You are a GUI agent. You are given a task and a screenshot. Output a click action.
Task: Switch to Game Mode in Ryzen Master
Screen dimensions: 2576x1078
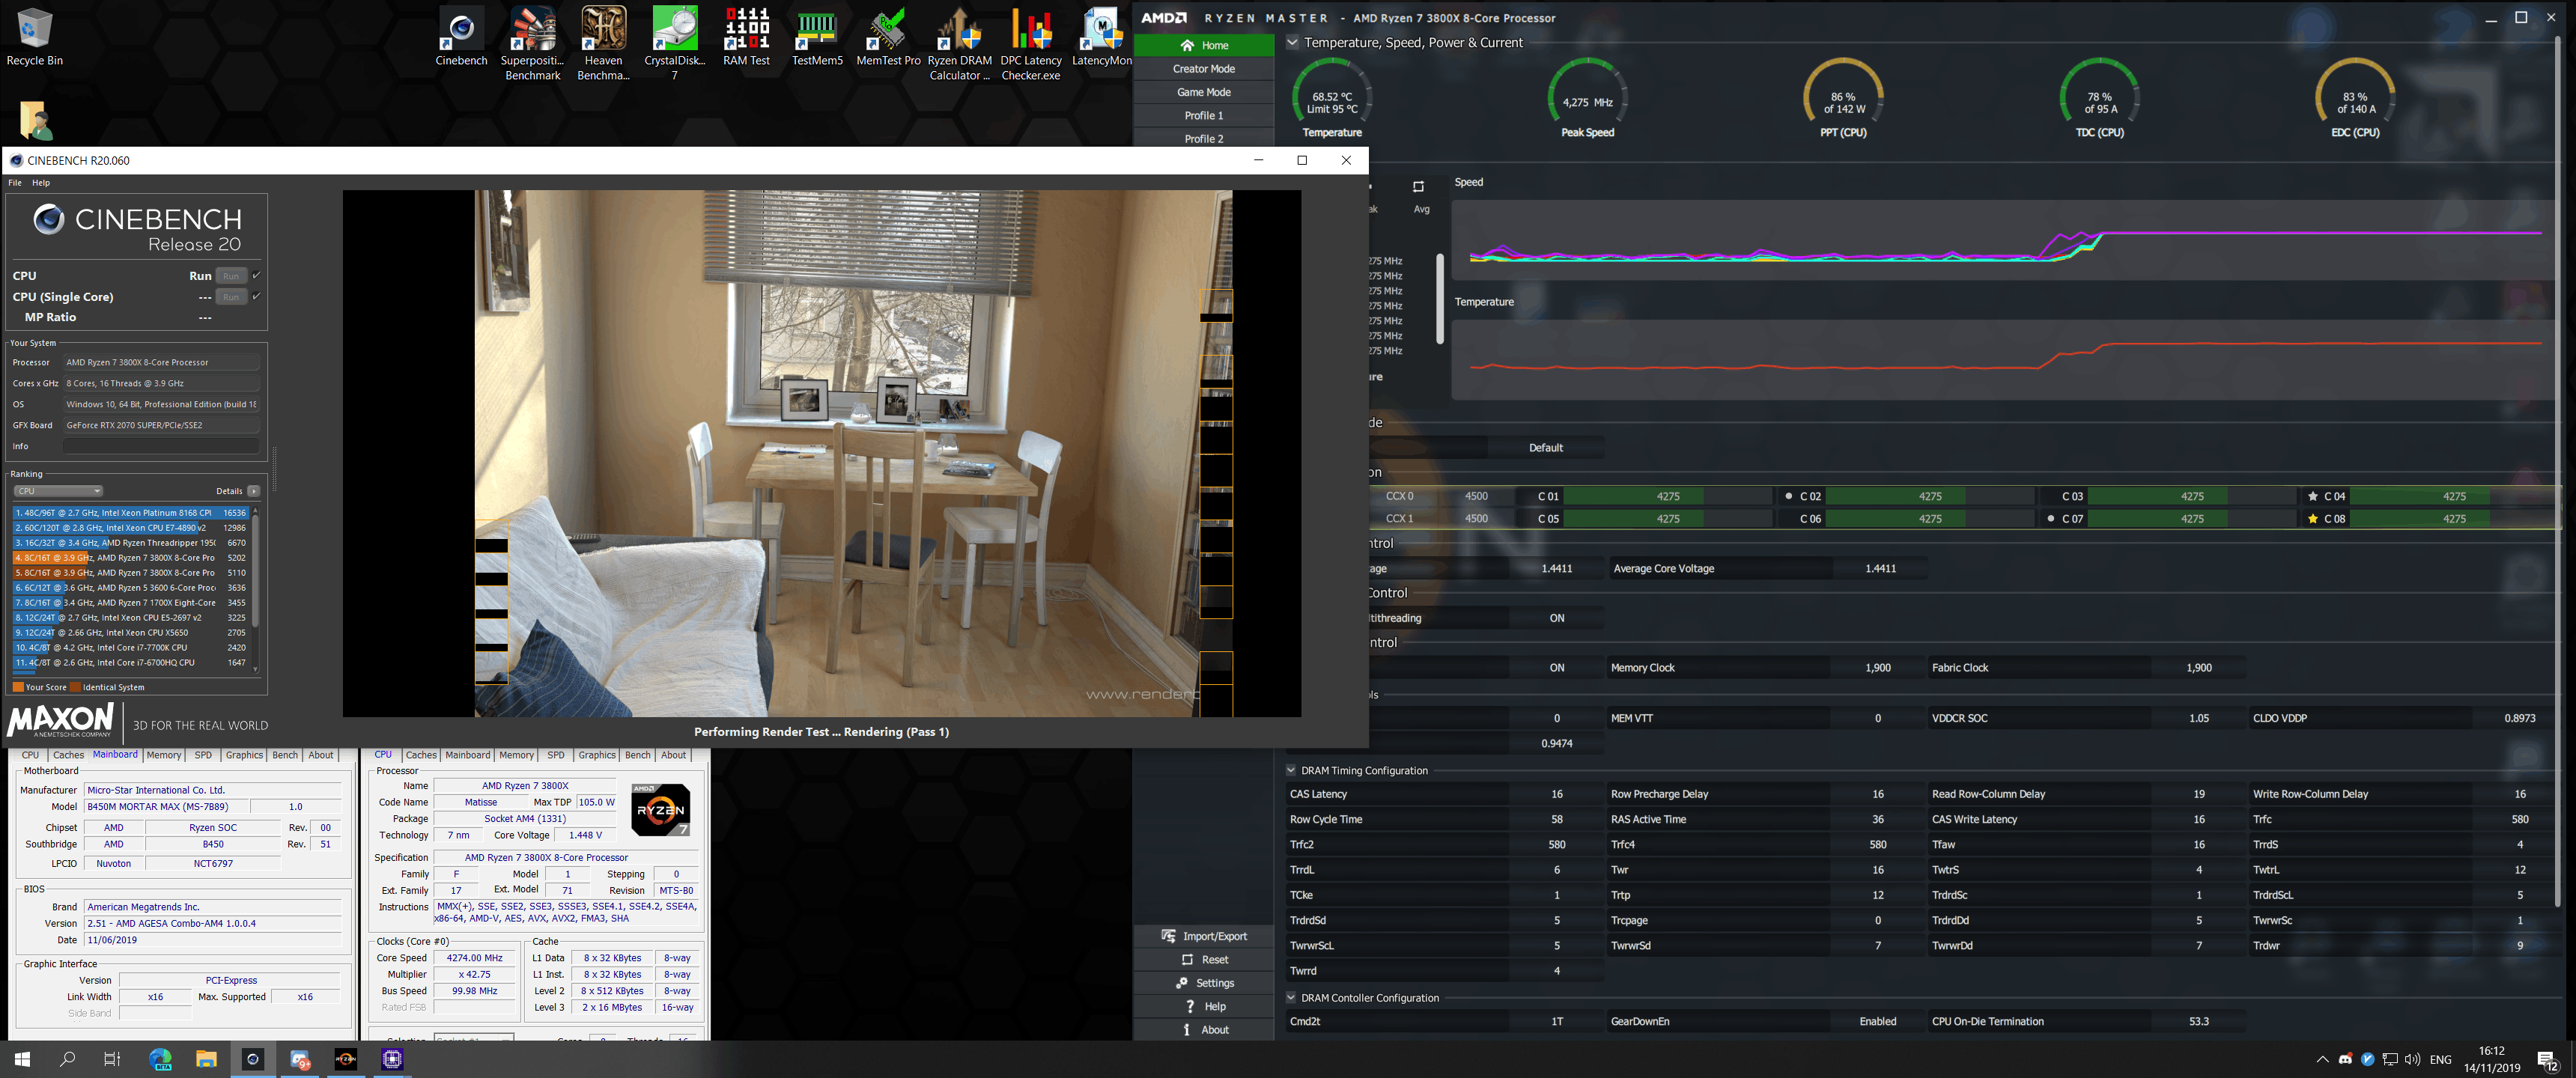[x=1203, y=92]
